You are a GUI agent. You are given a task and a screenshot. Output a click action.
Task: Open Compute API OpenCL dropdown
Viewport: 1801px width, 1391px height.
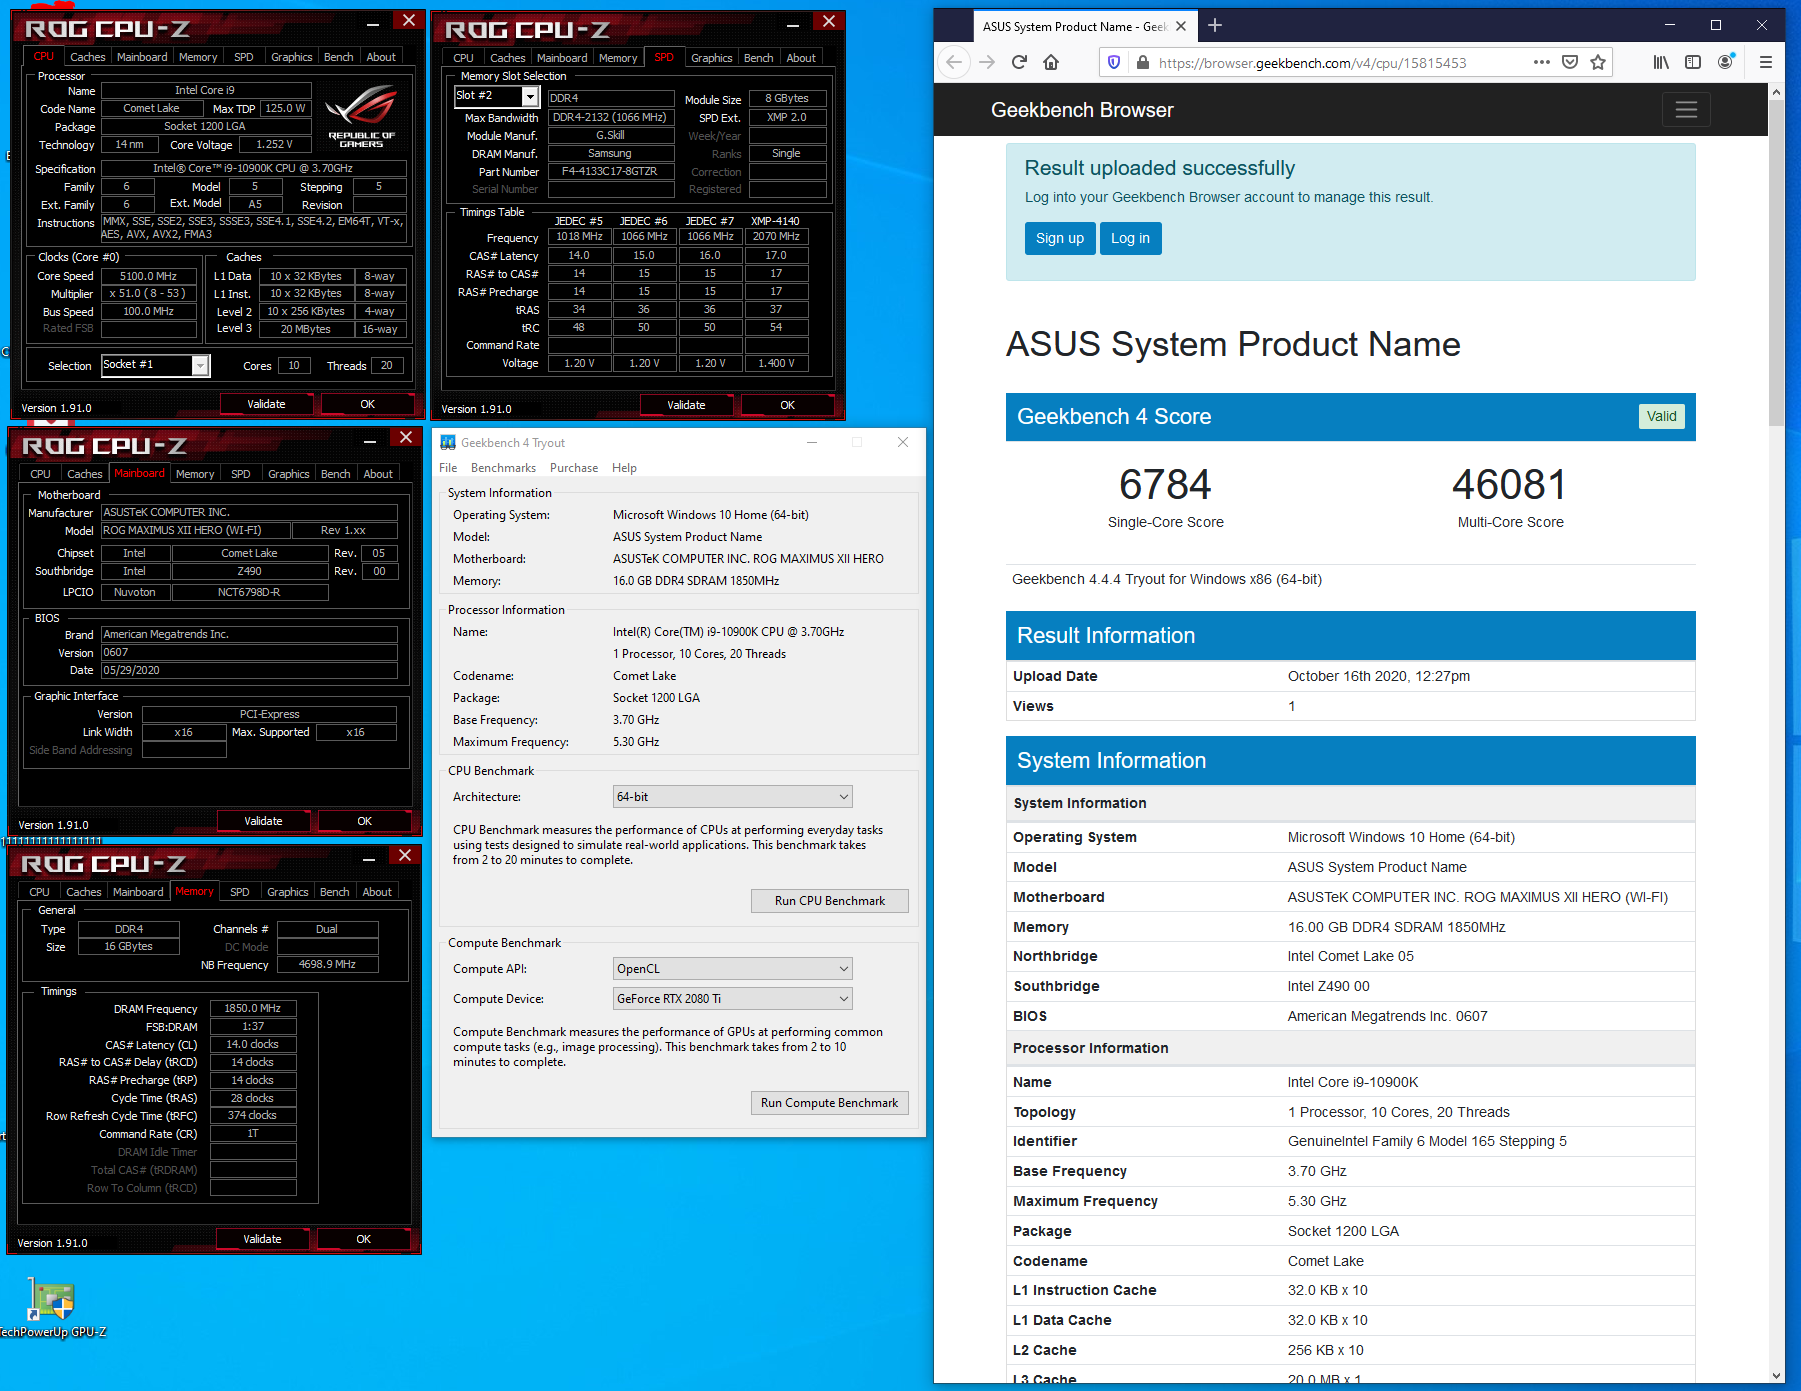click(x=732, y=969)
